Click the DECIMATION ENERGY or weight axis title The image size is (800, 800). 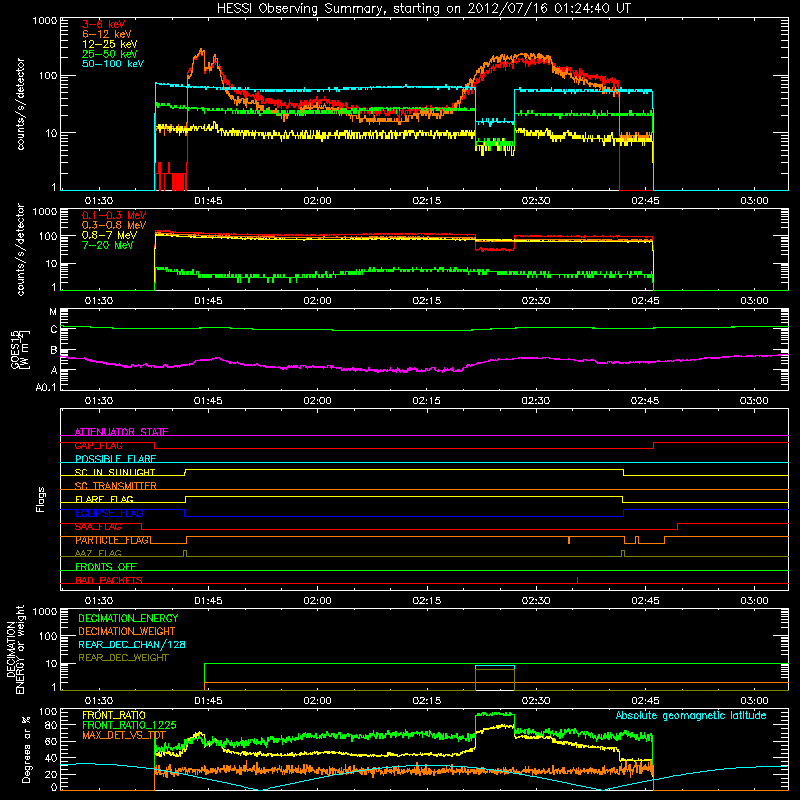coord(15,649)
